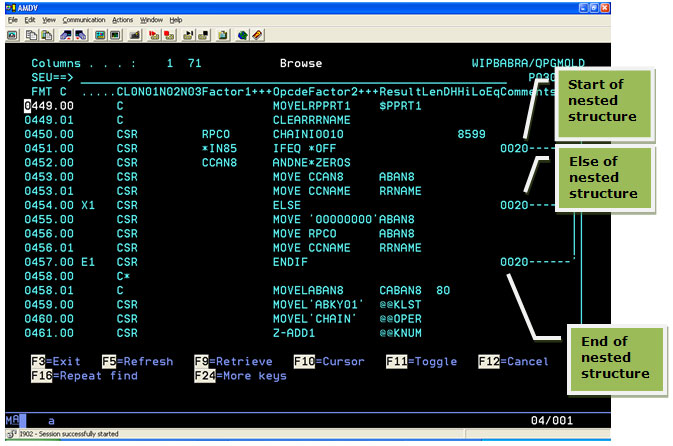Click the F9=Retrieve function key

(x=233, y=361)
